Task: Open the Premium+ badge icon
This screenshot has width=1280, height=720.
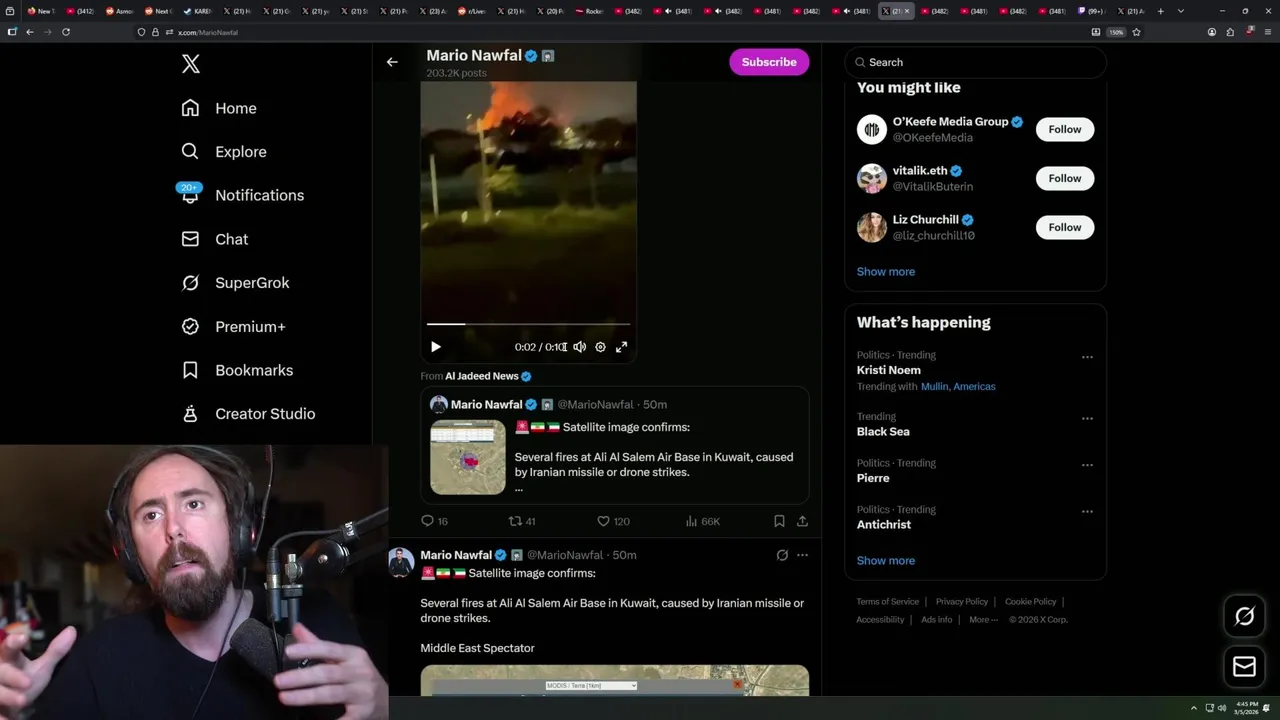Action: click(190, 326)
